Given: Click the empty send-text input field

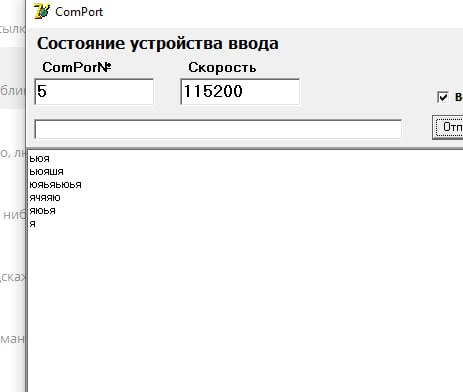Looking at the screenshot, I should tap(218, 129).
